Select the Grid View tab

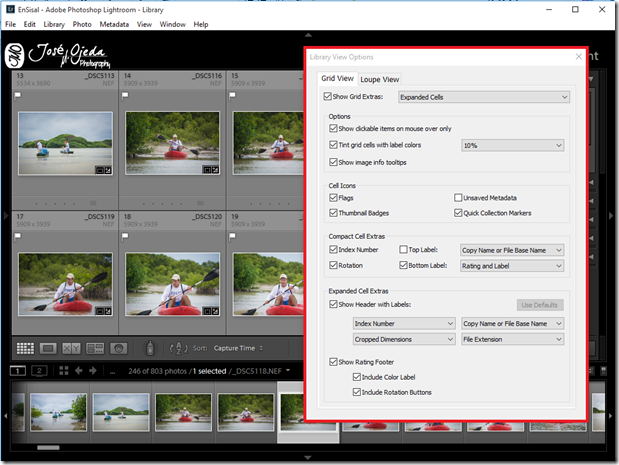(x=338, y=78)
